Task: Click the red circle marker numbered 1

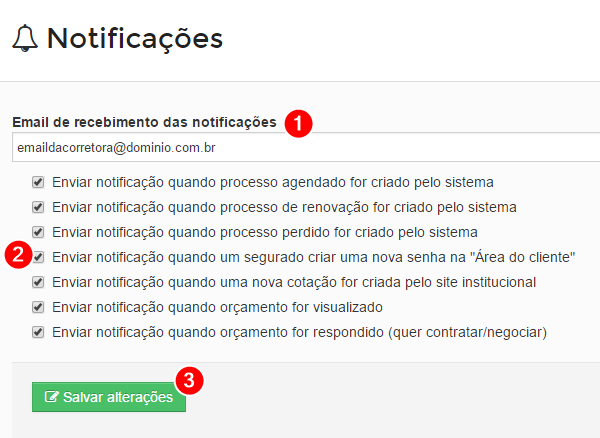Action: 298,124
